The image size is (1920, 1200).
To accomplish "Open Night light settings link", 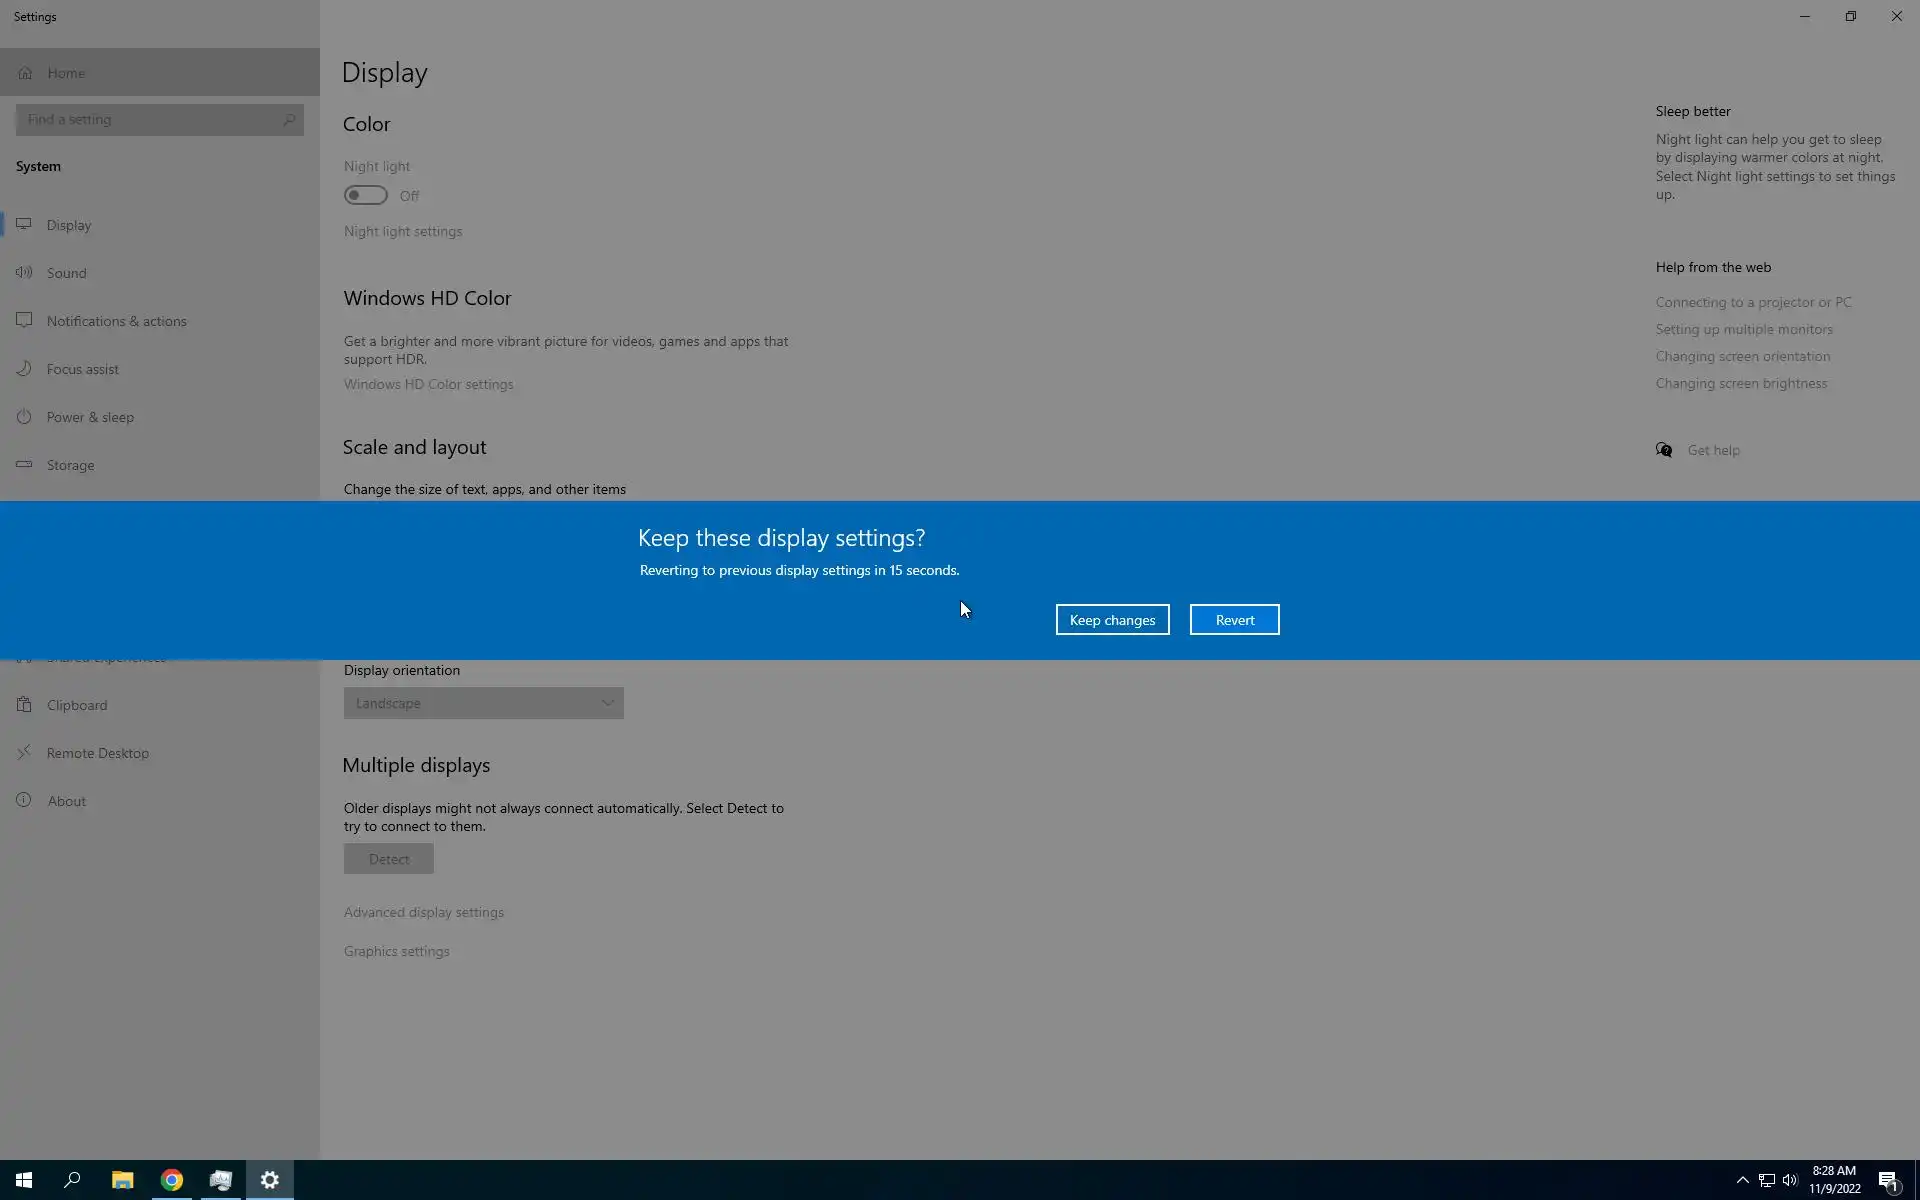I will pyautogui.click(x=403, y=231).
